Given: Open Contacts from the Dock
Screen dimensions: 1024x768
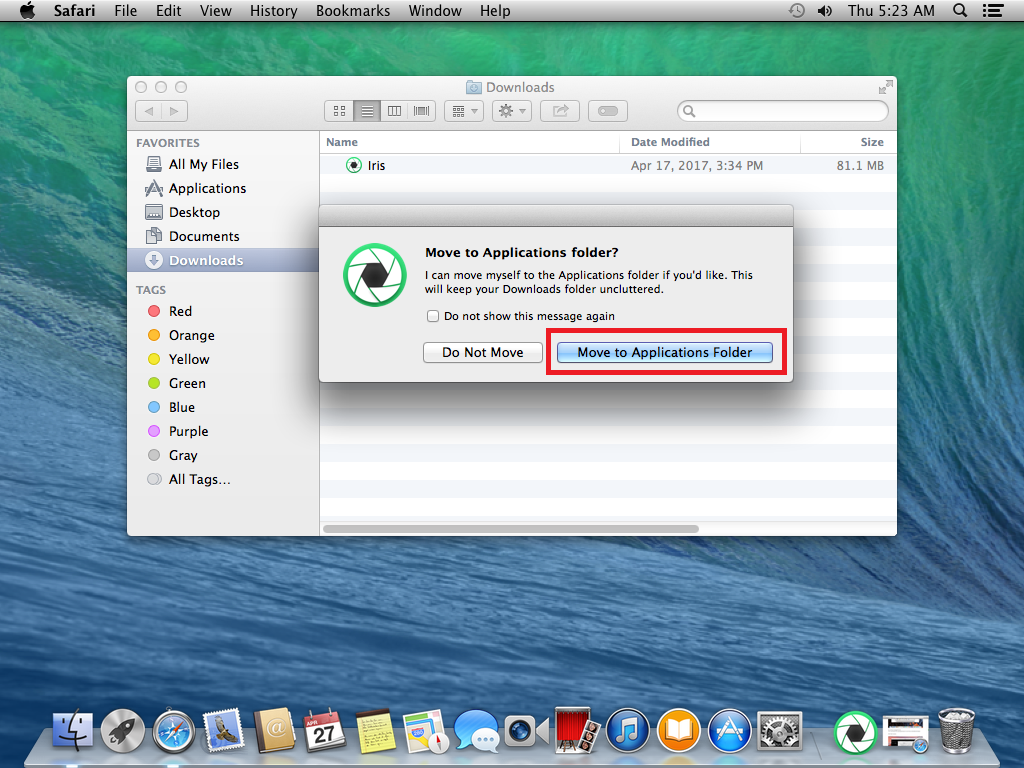Looking at the screenshot, I should [x=274, y=730].
